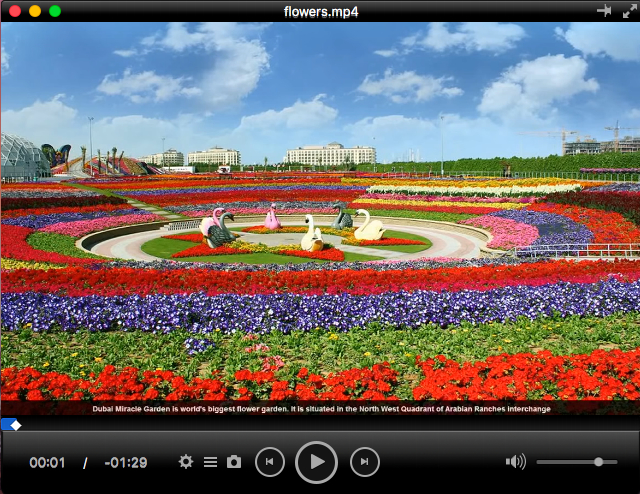The width and height of the screenshot is (640, 494).
Task: Toggle remaining time display -01:29
Action: tap(126, 463)
